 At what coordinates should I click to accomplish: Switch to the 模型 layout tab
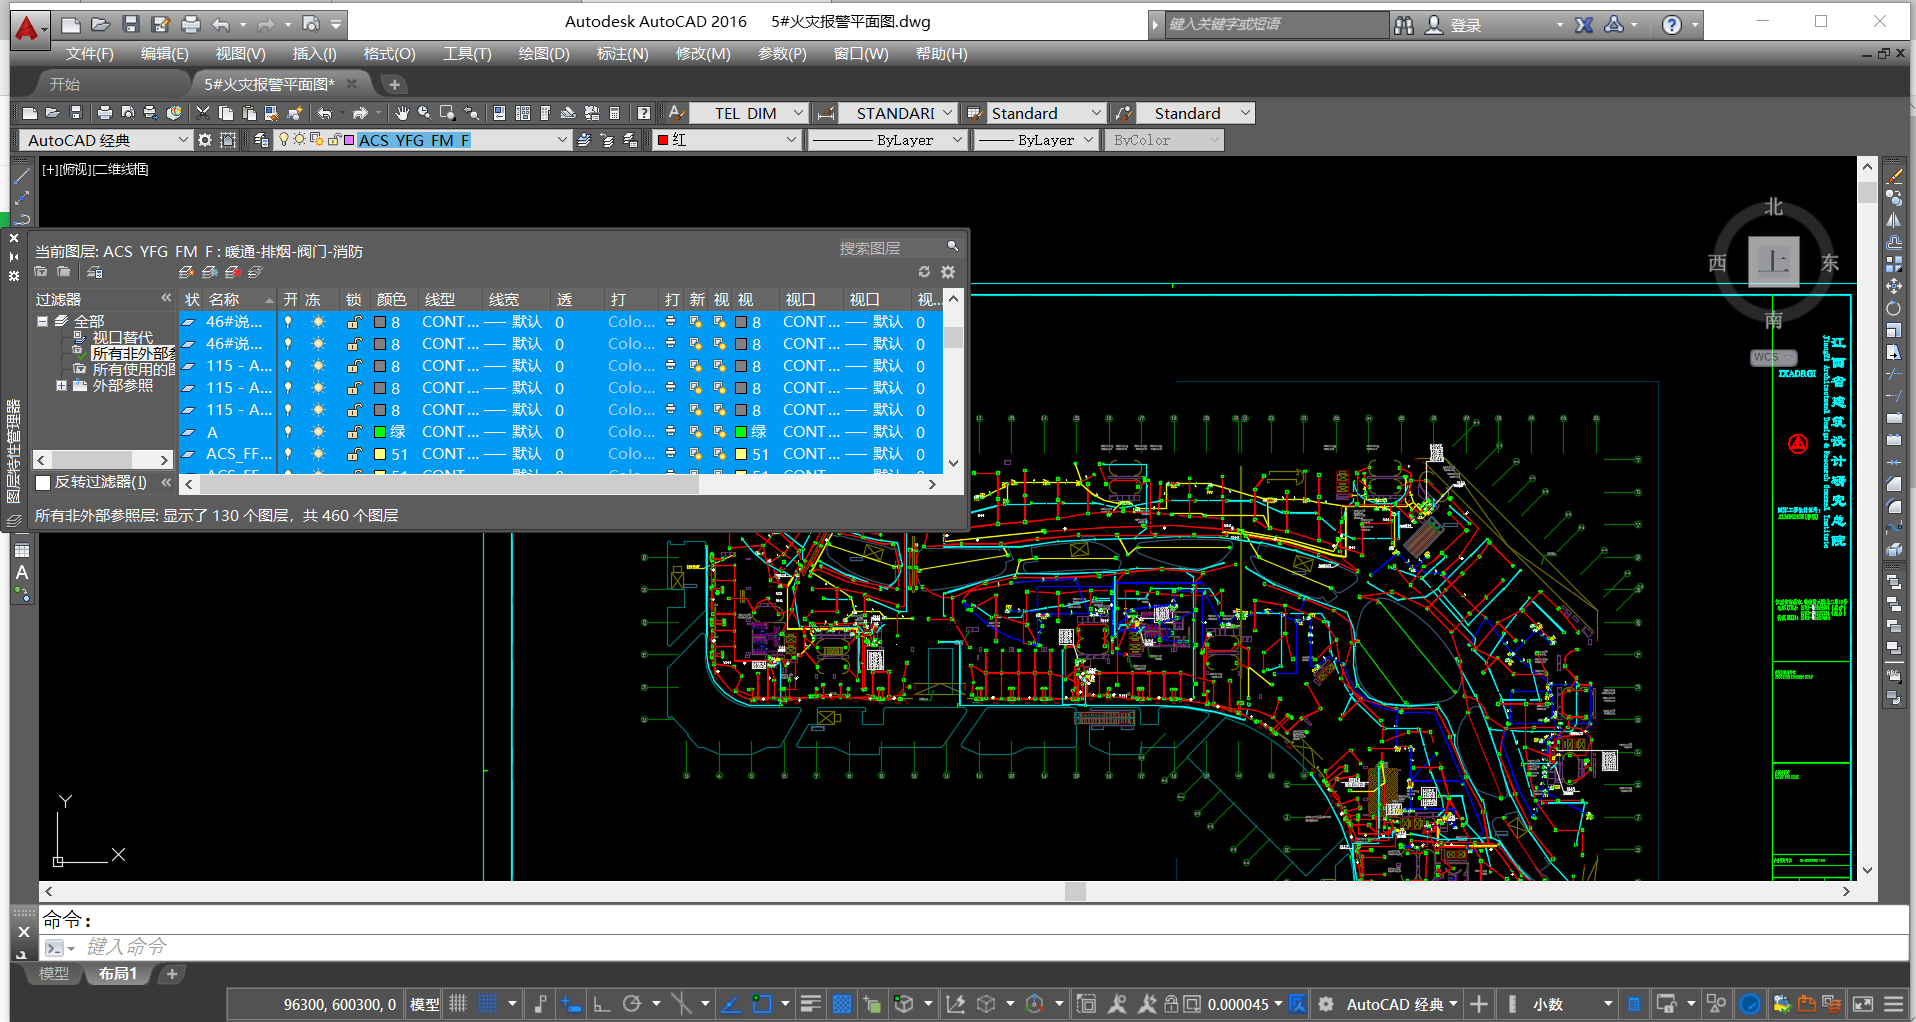click(54, 974)
